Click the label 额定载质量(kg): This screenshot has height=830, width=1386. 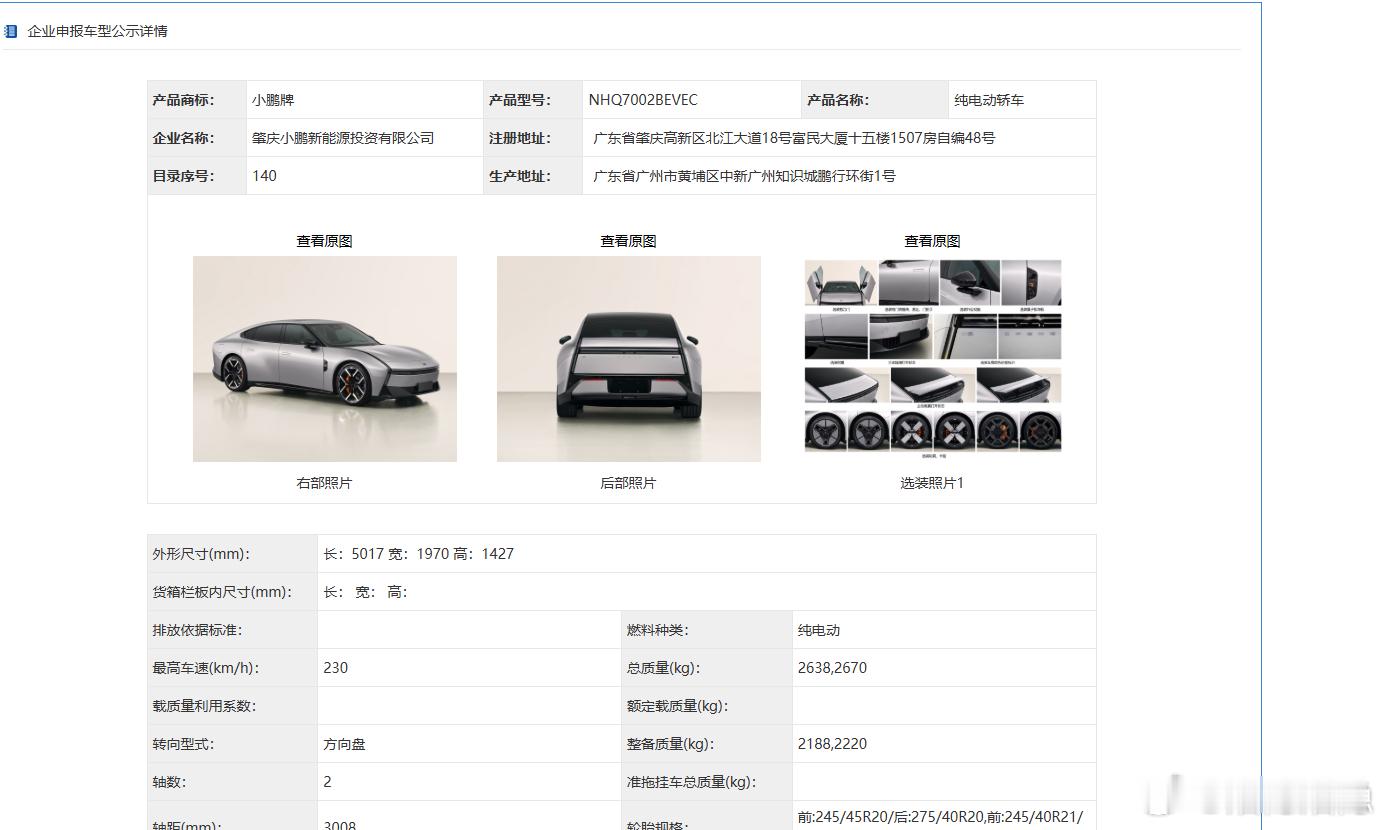point(678,706)
